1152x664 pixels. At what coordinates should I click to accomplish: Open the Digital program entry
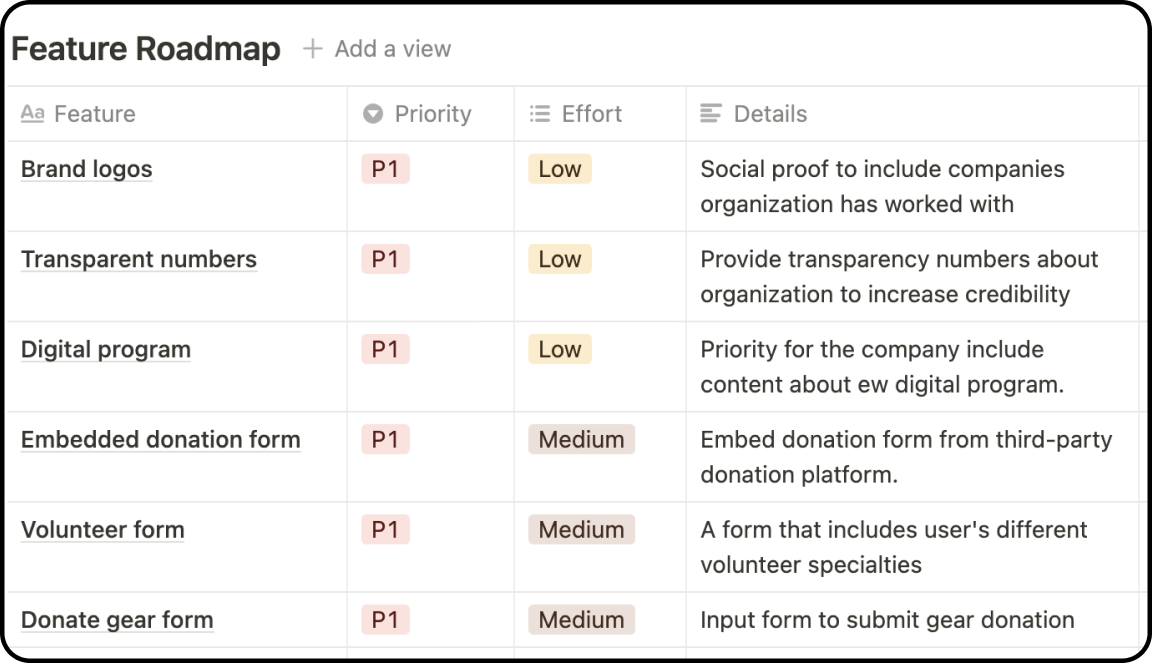(106, 350)
